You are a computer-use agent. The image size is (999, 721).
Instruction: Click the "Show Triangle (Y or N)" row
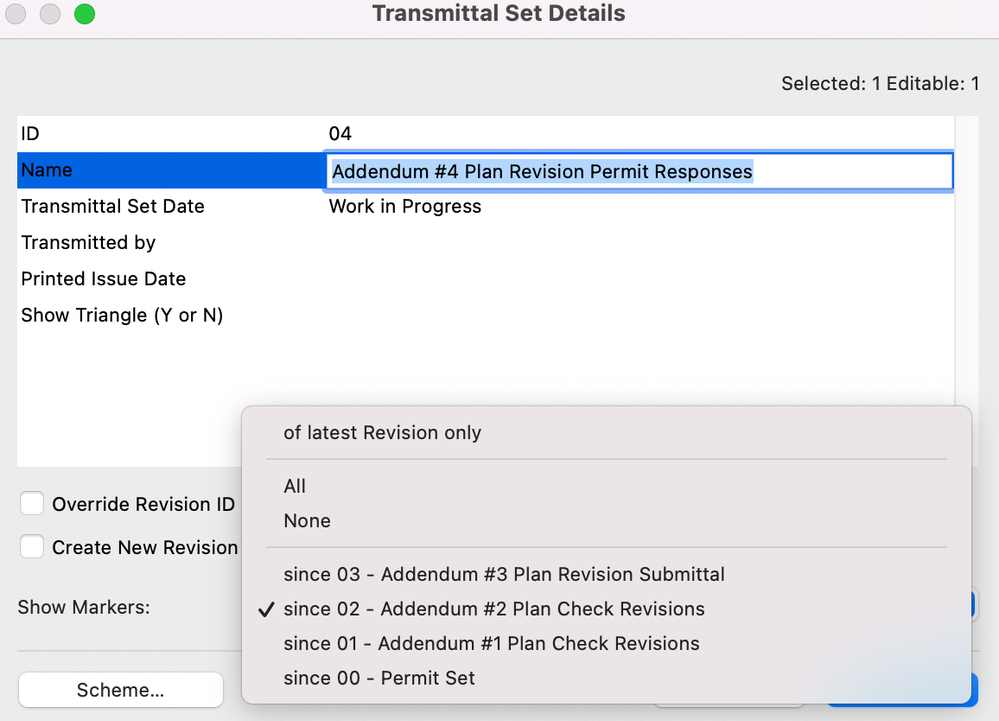point(121,315)
